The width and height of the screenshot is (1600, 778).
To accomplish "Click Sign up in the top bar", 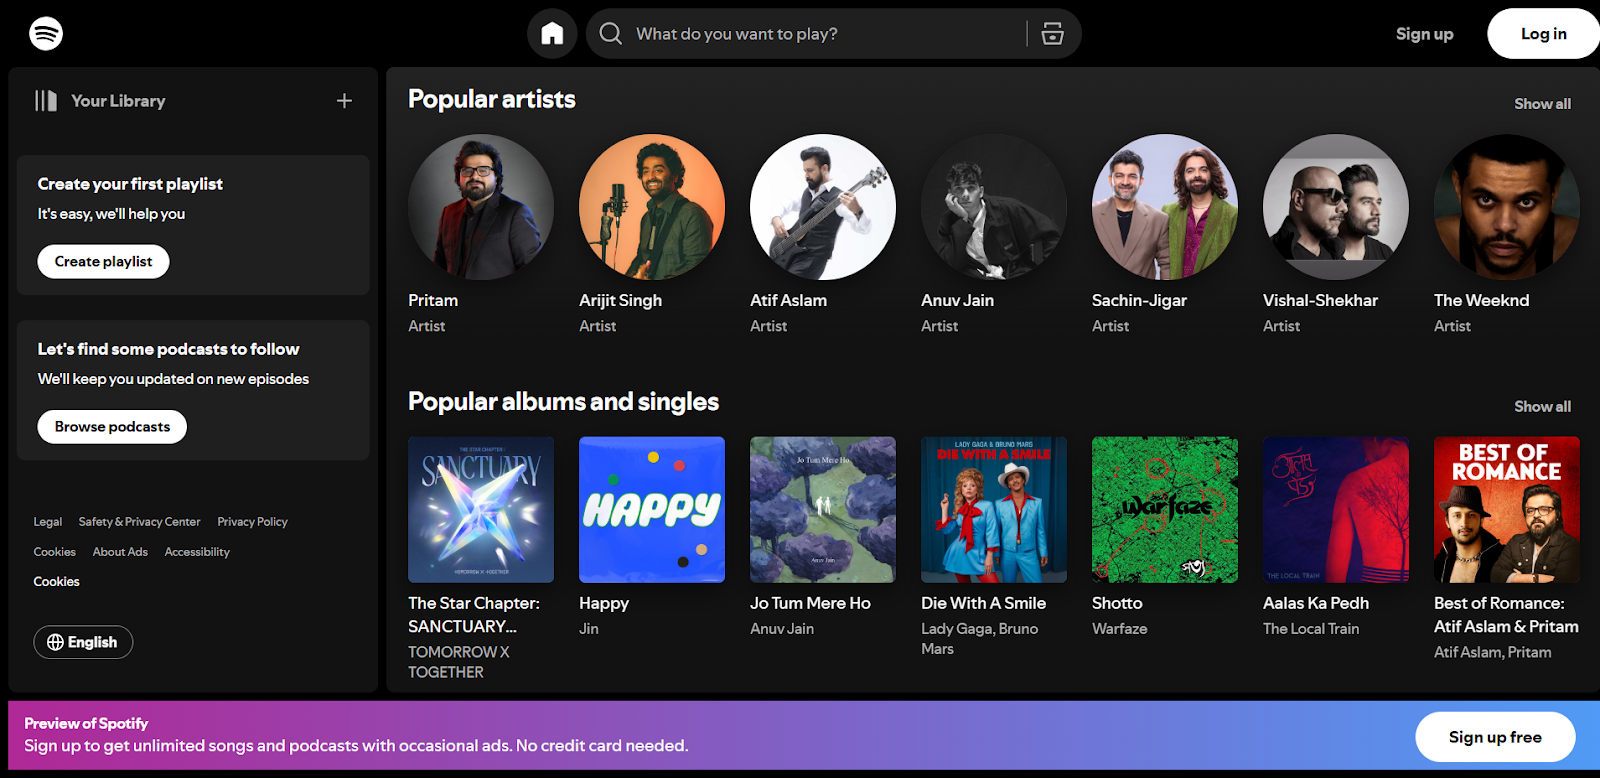I will [1424, 34].
